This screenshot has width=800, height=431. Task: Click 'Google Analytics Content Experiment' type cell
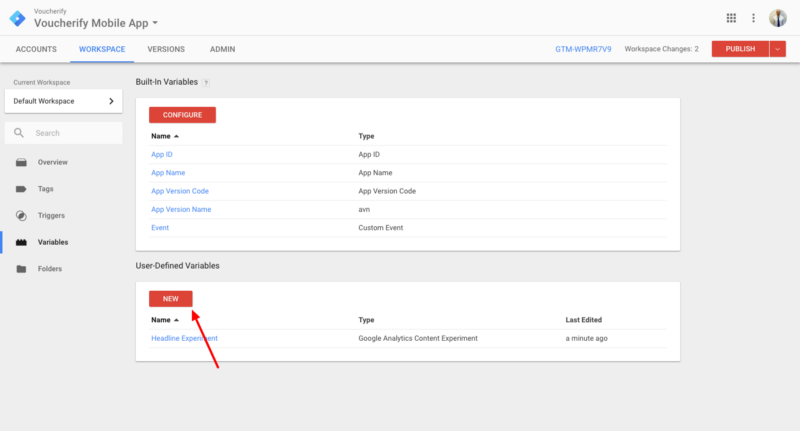click(418, 338)
